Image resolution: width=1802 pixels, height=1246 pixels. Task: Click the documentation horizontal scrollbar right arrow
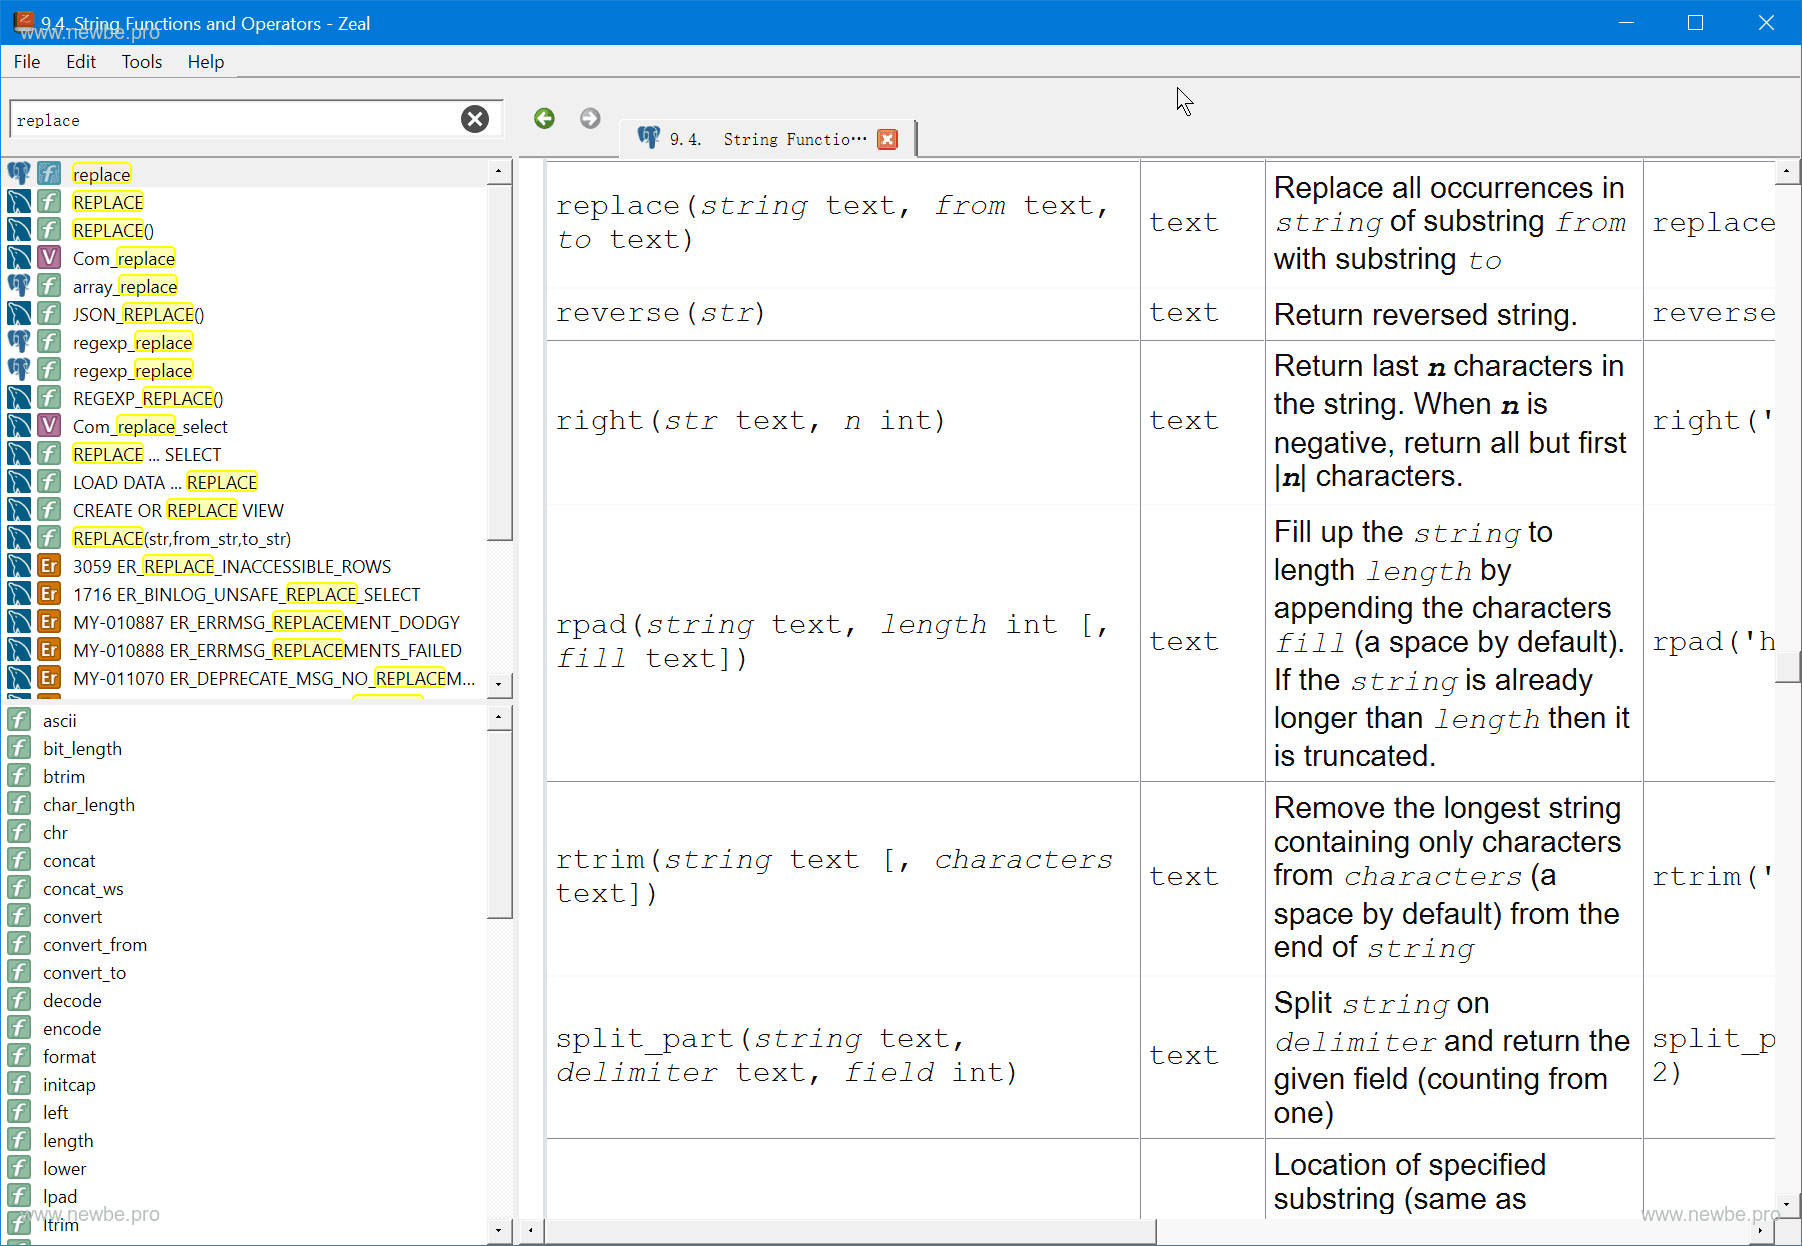pyautogui.click(x=1760, y=1230)
